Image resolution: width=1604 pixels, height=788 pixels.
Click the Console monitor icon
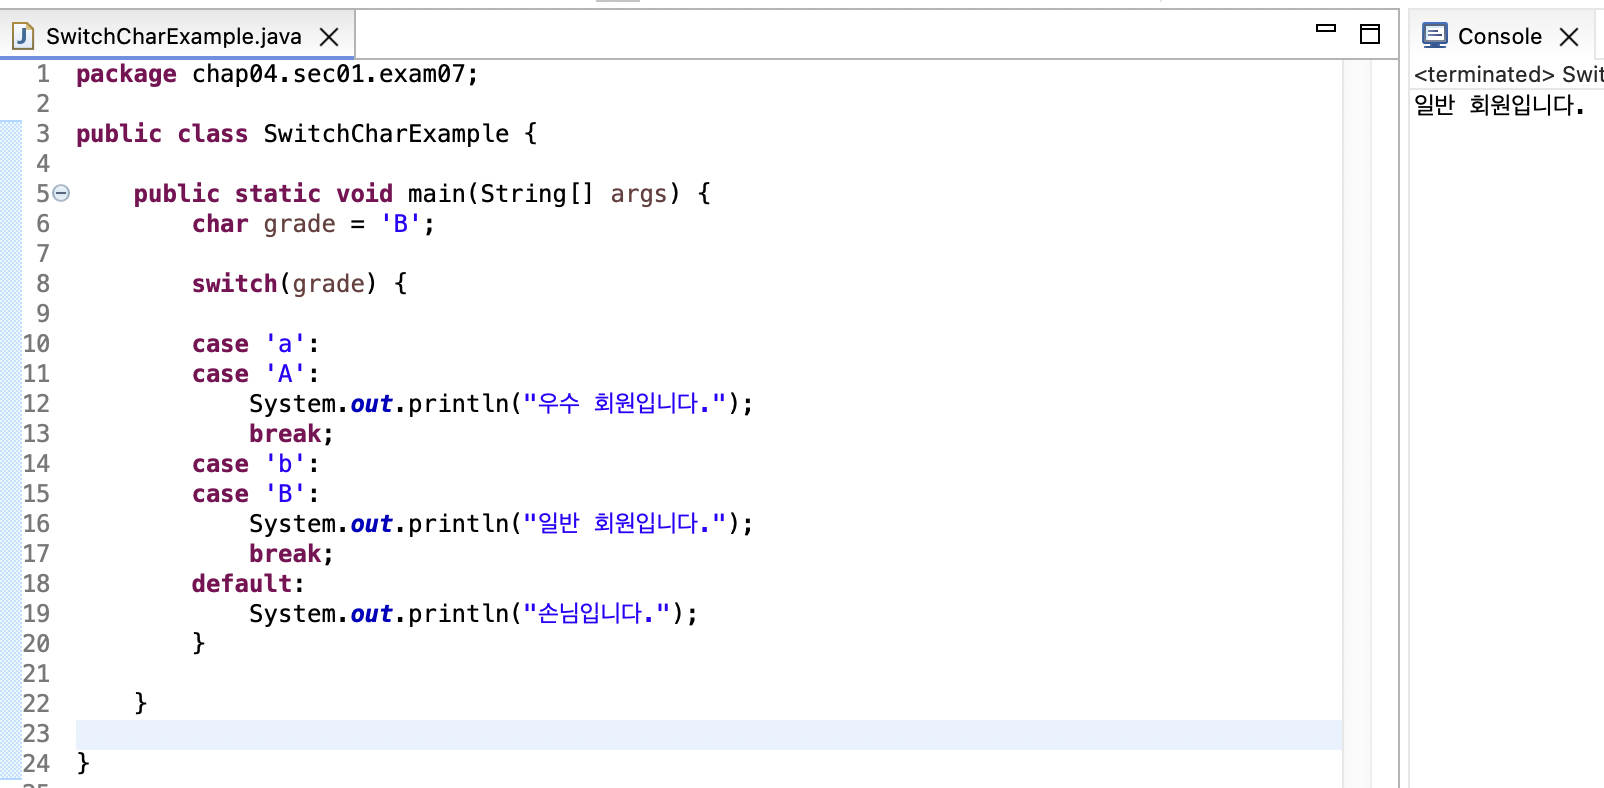[x=1435, y=35]
